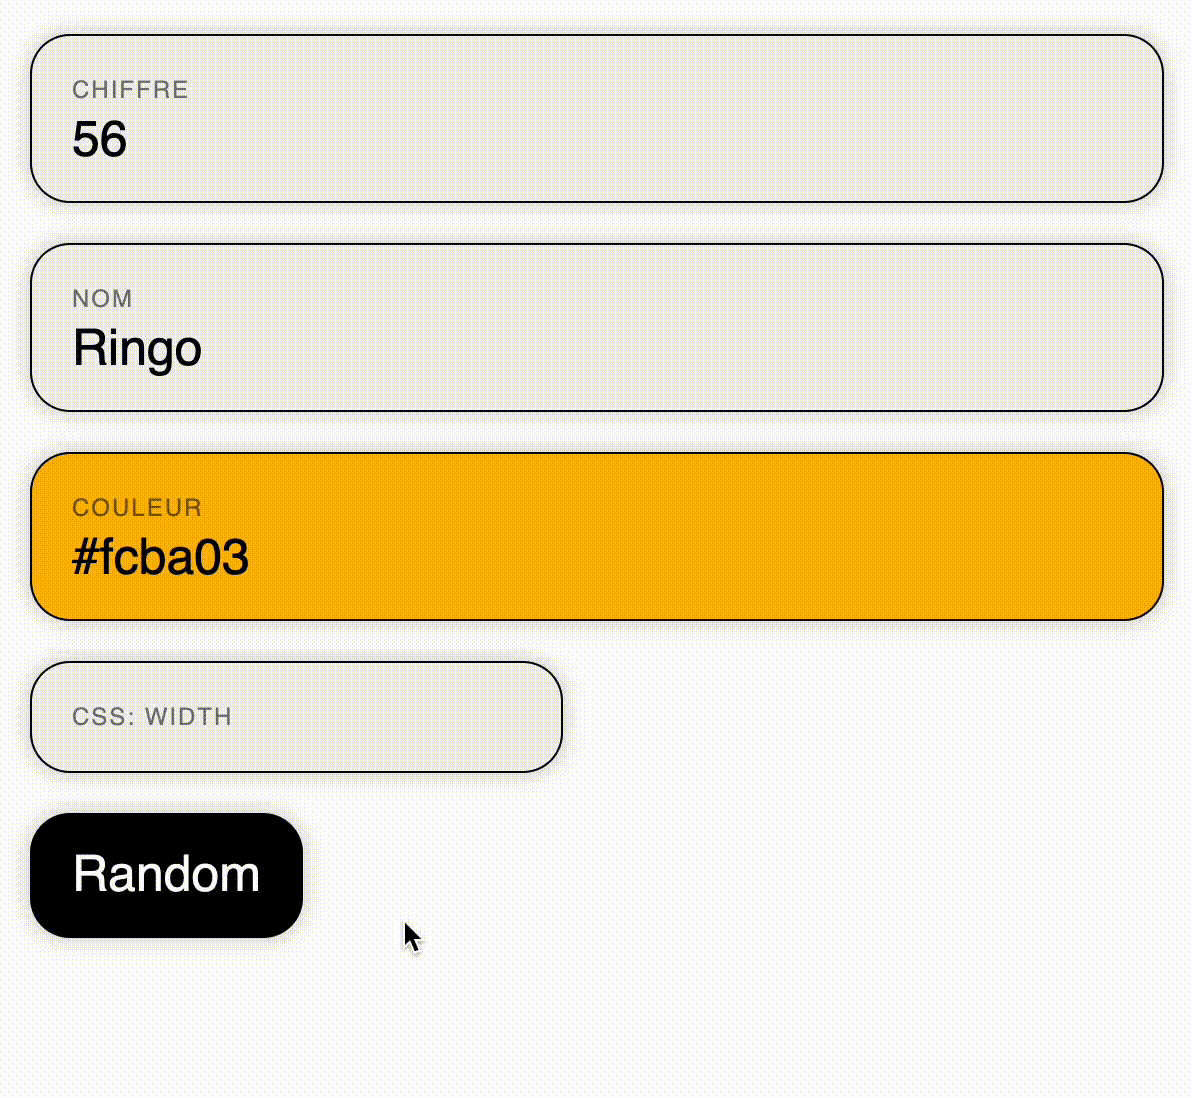Click blank page area below Random button
Image resolution: width=1192 pixels, height=1098 pixels.
click(x=166, y=1020)
